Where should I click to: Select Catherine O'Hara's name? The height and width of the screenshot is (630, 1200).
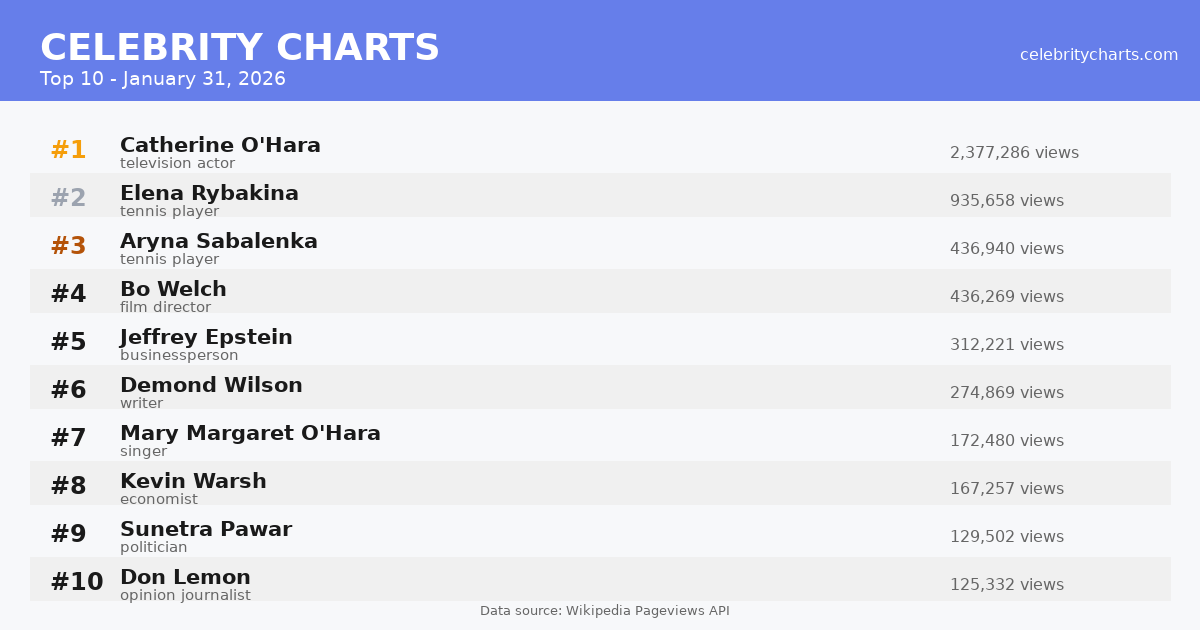point(220,146)
